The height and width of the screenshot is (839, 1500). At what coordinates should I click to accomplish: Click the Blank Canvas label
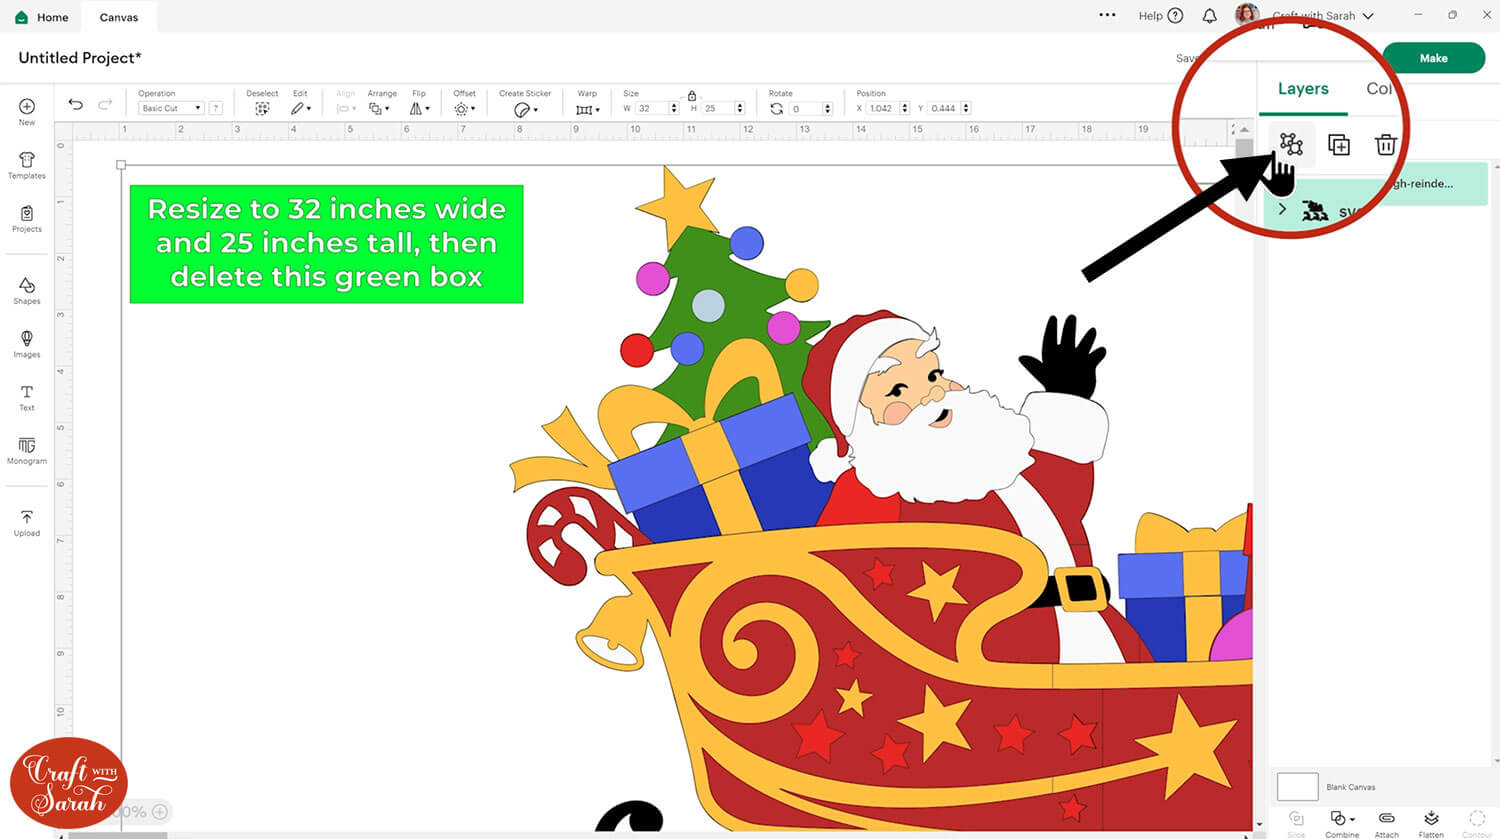coord(1351,787)
